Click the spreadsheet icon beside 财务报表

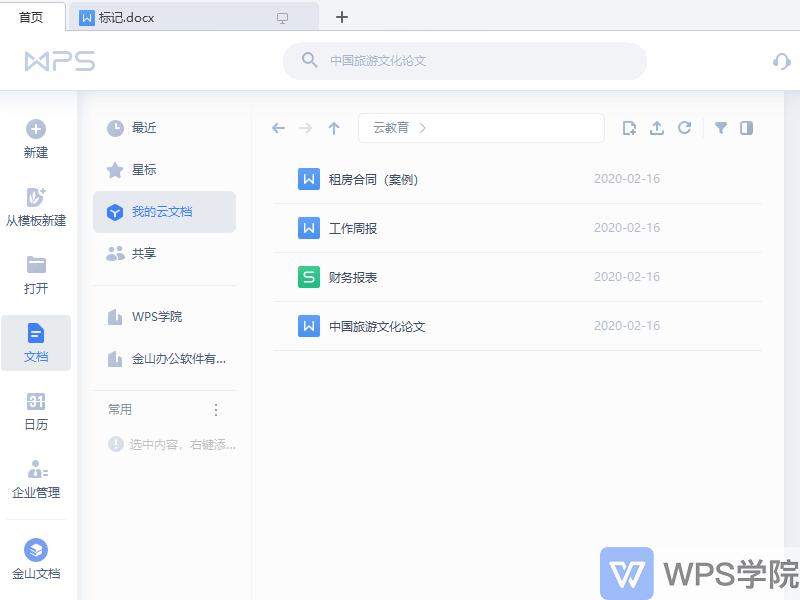309,277
